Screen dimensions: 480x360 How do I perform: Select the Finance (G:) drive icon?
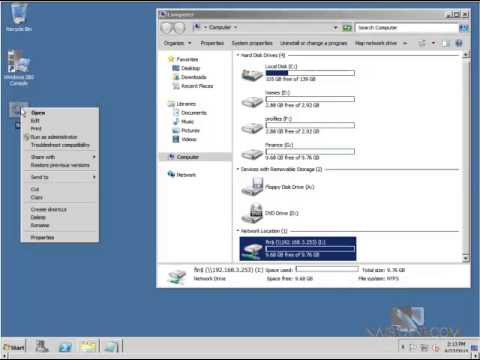point(252,153)
